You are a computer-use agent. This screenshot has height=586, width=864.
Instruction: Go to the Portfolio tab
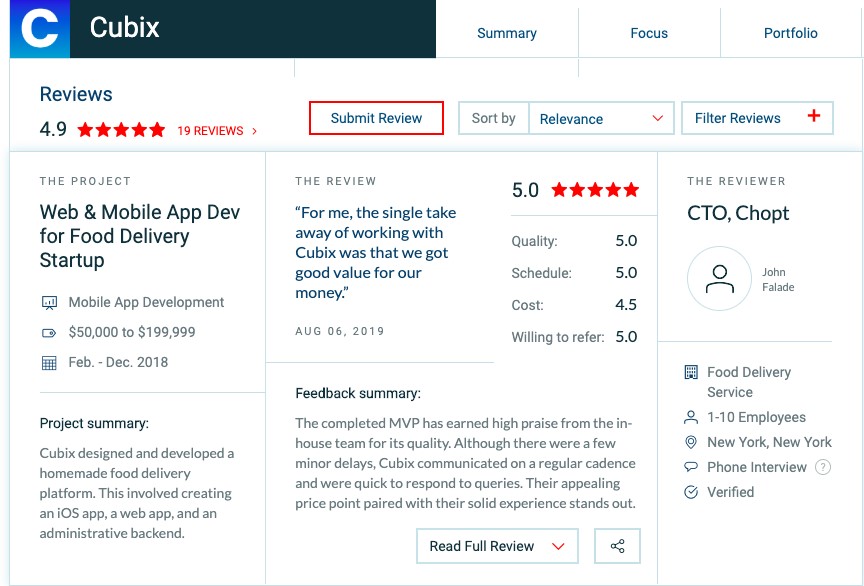tap(790, 33)
